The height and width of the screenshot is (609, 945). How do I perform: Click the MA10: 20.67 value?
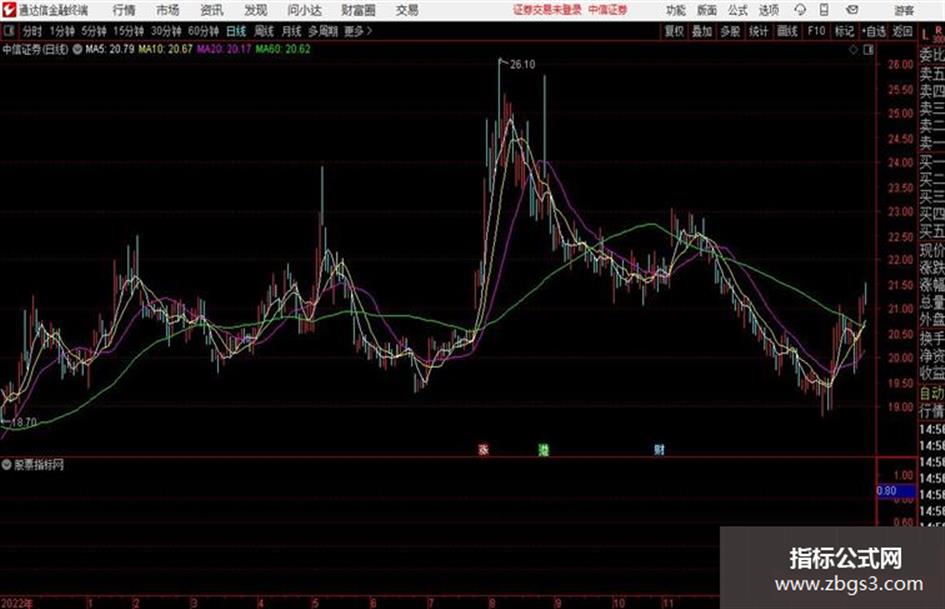tap(165, 49)
